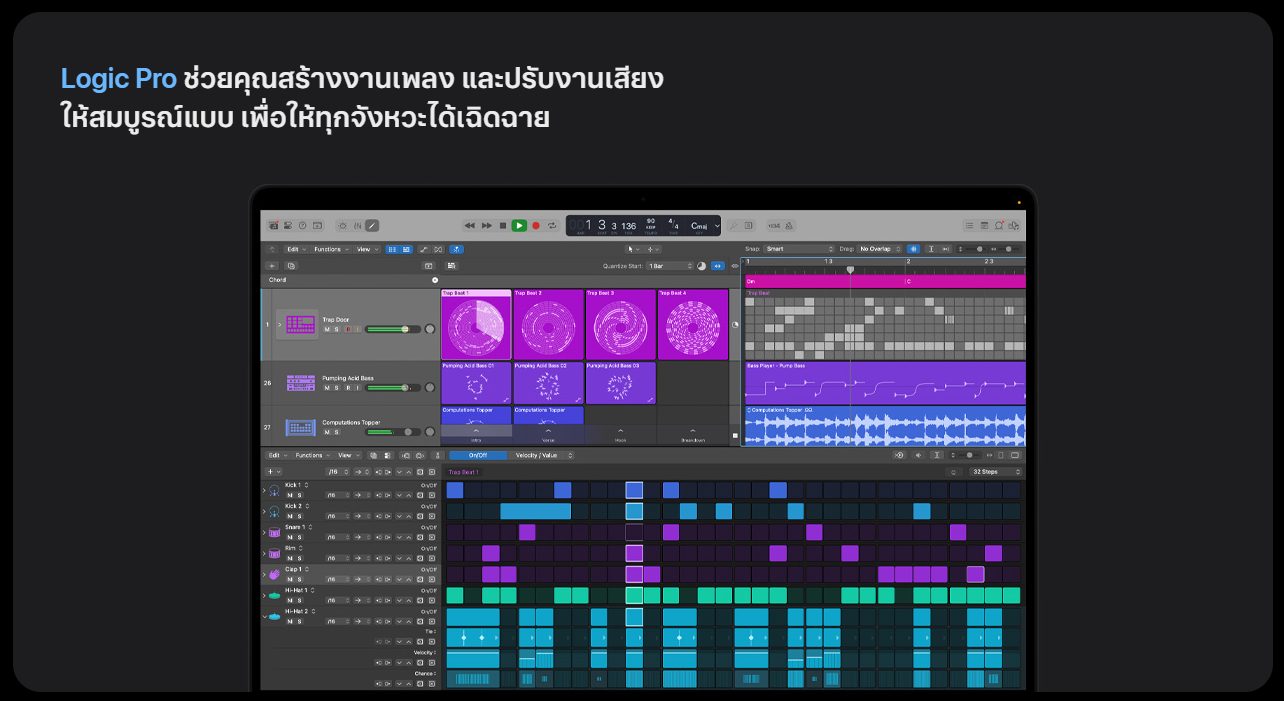Open the Media Browser icon

click(x=1013, y=225)
